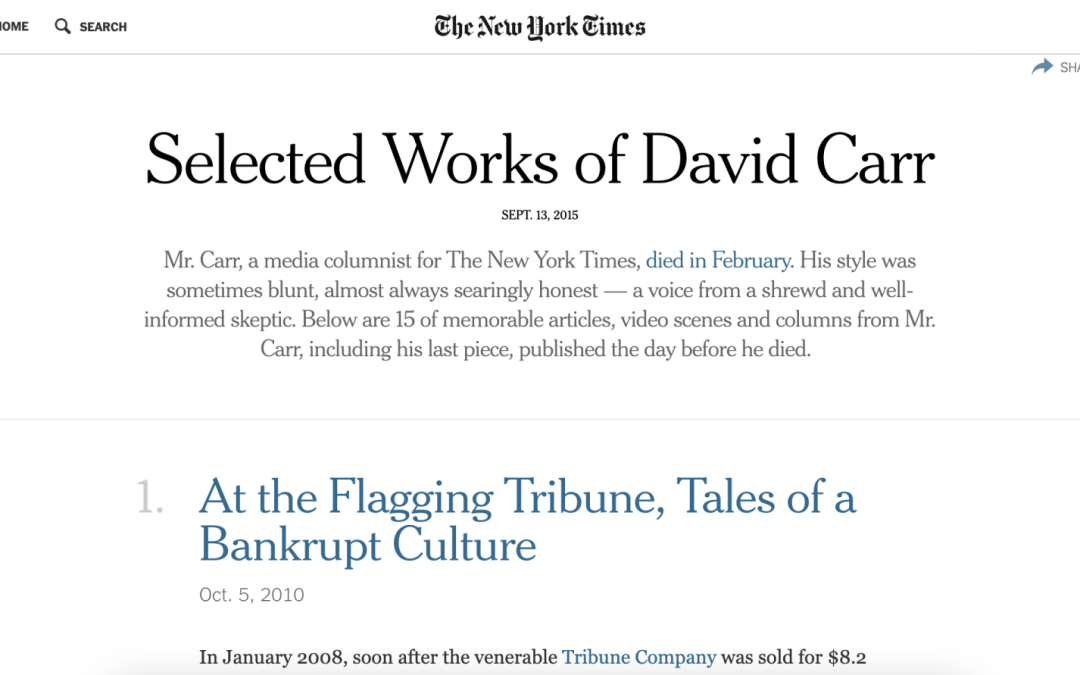Activate the SHARE control top right
Viewport: 1080px width, 675px height.
click(x=1055, y=66)
